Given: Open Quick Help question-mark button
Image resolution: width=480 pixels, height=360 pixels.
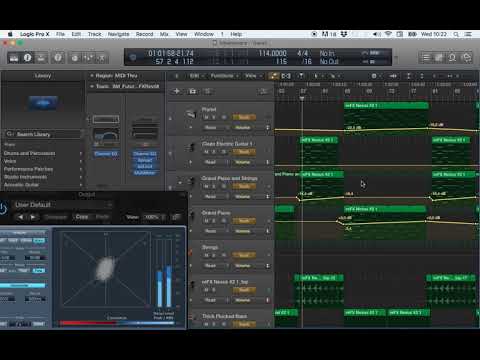Looking at the screenshot, I should [58, 58].
